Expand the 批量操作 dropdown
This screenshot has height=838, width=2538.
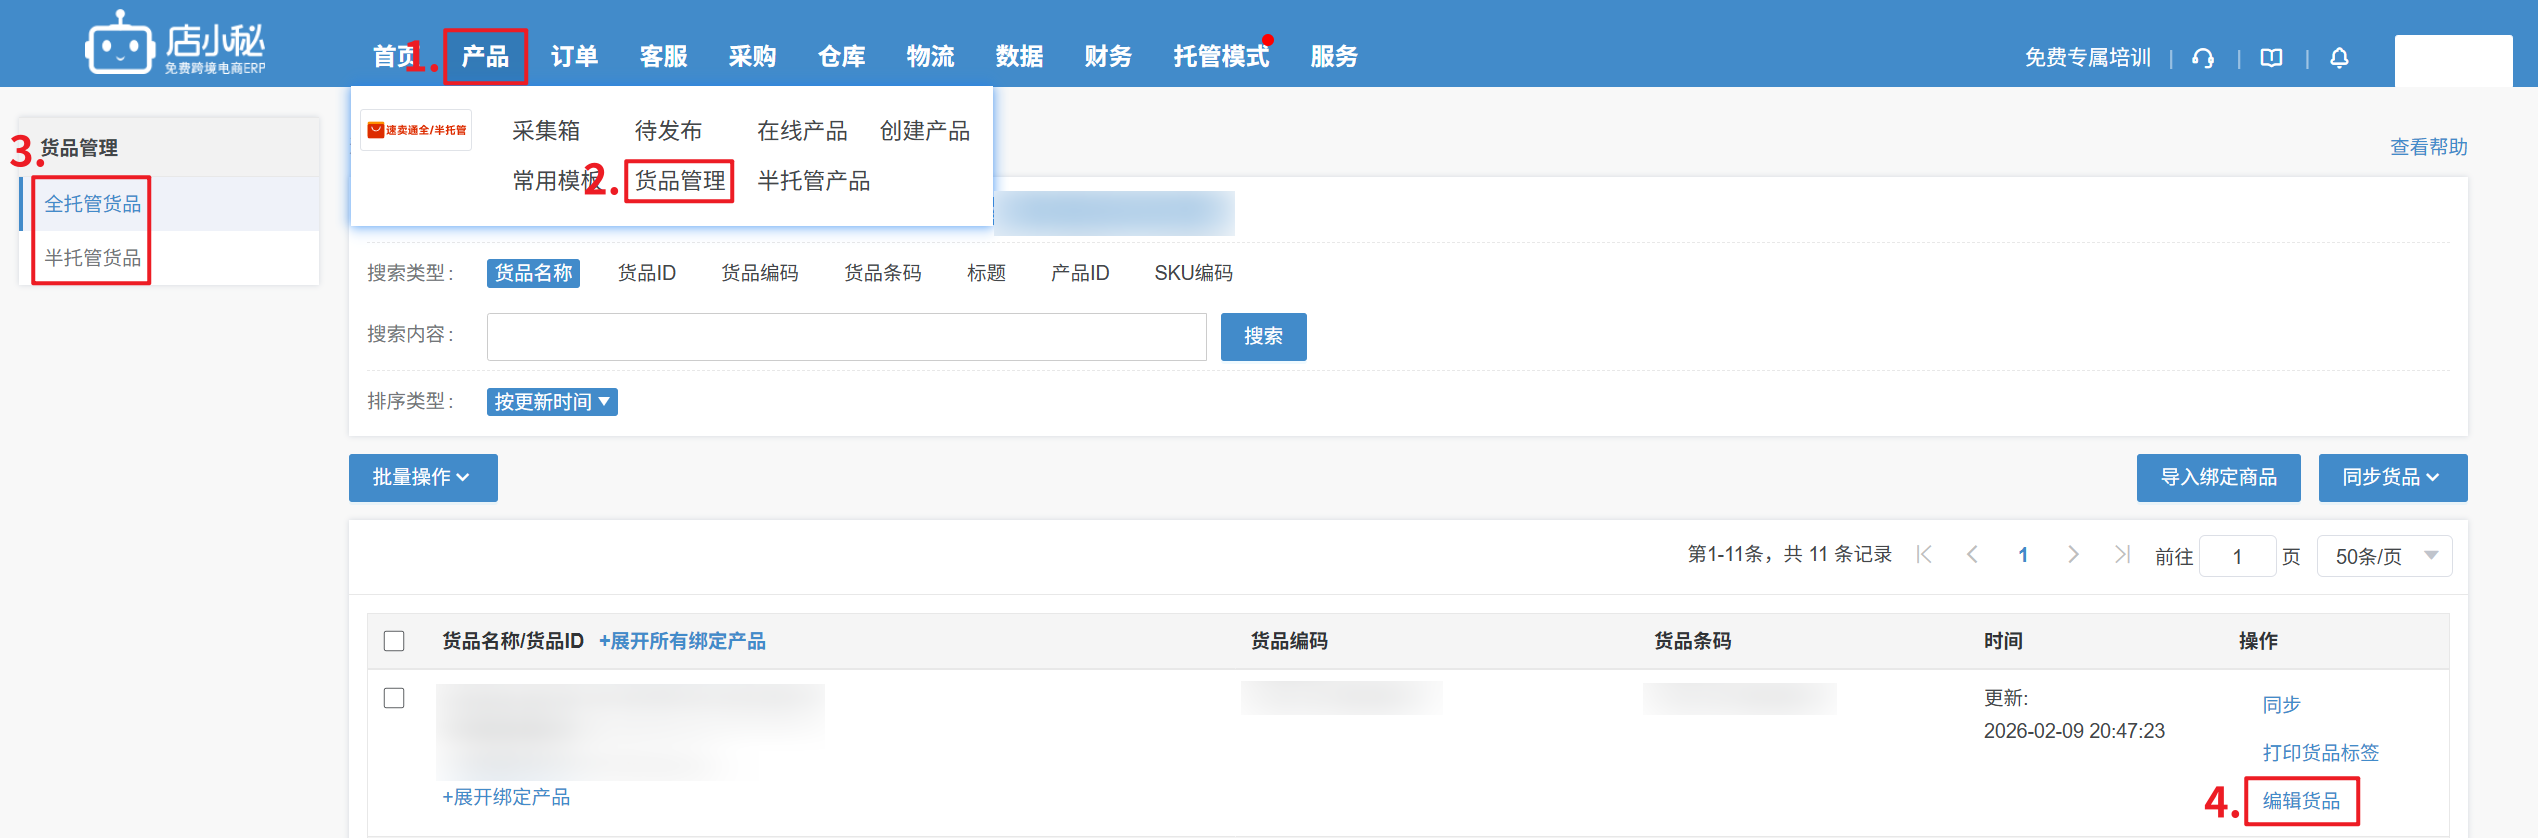click(x=422, y=478)
